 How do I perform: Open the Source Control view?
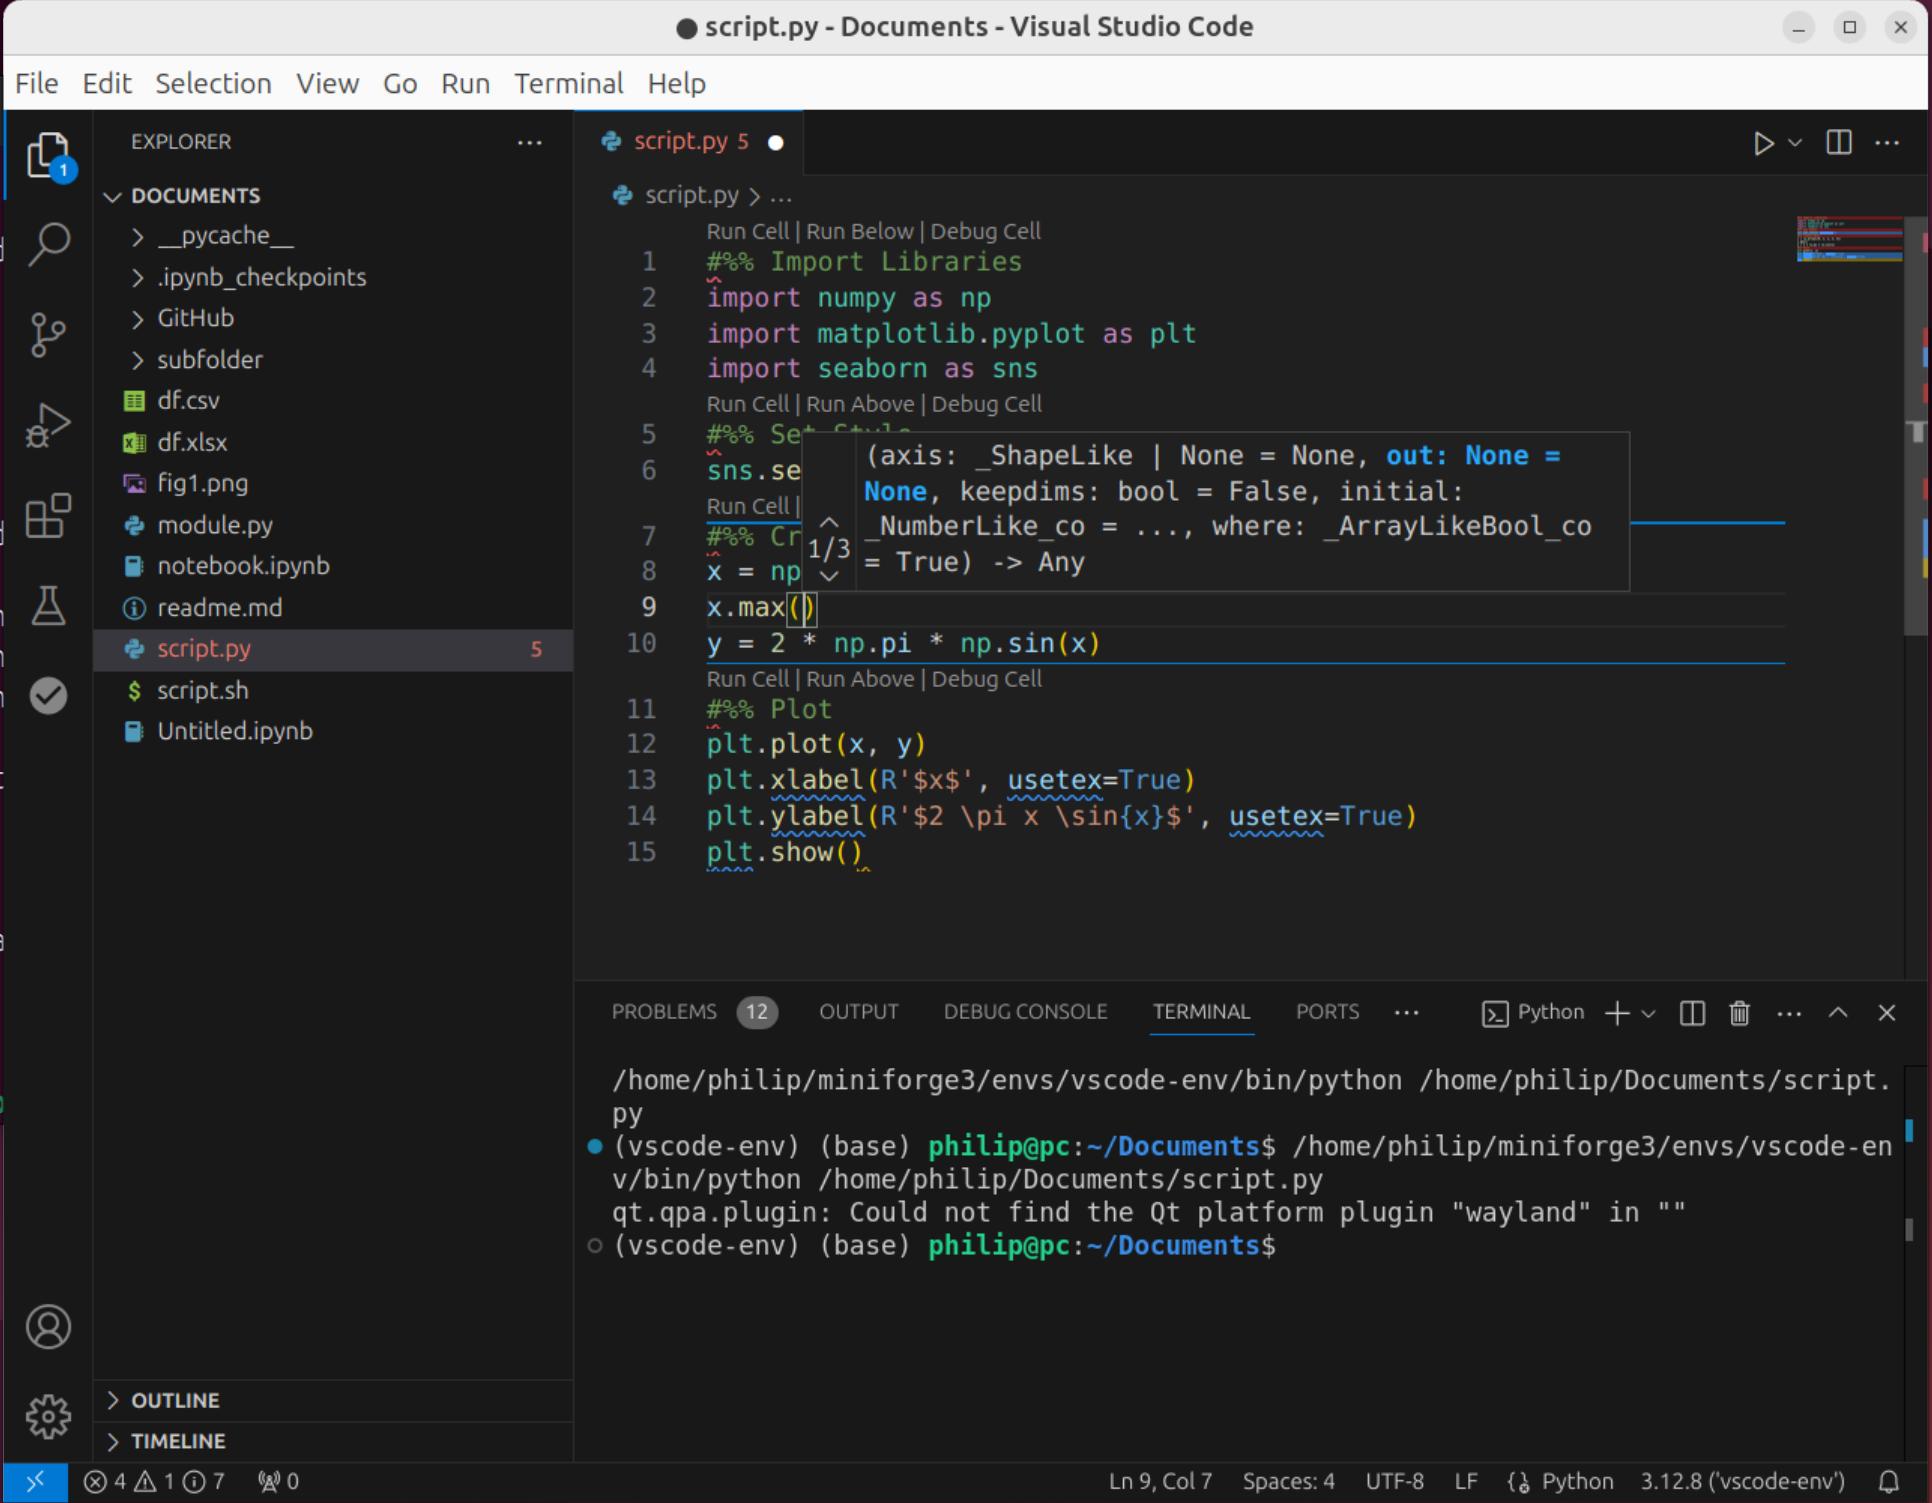(x=48, y=334)
